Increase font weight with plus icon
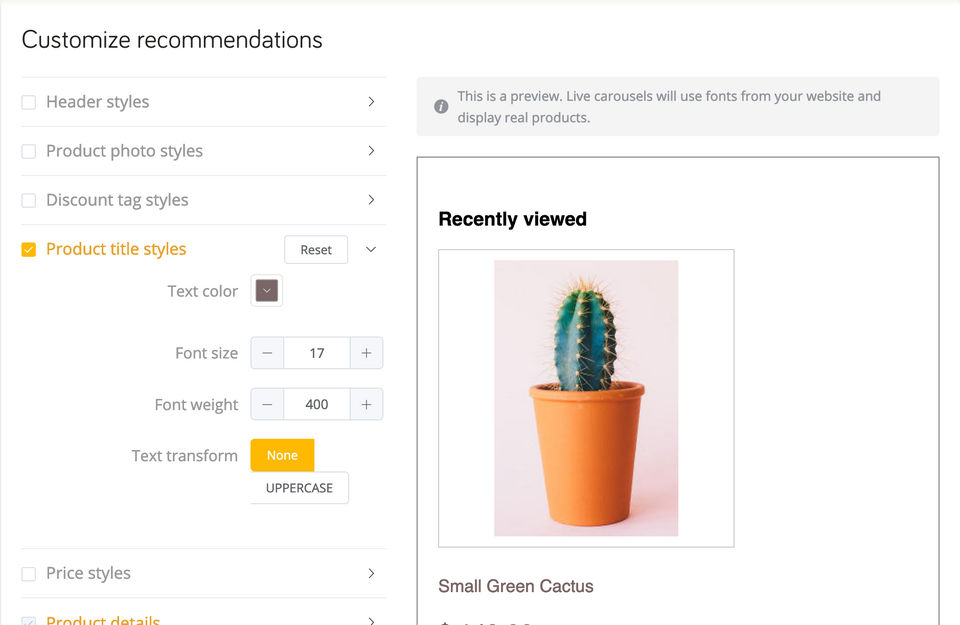The width and height of the screenshot is (960, 625). tap(366, 405)
